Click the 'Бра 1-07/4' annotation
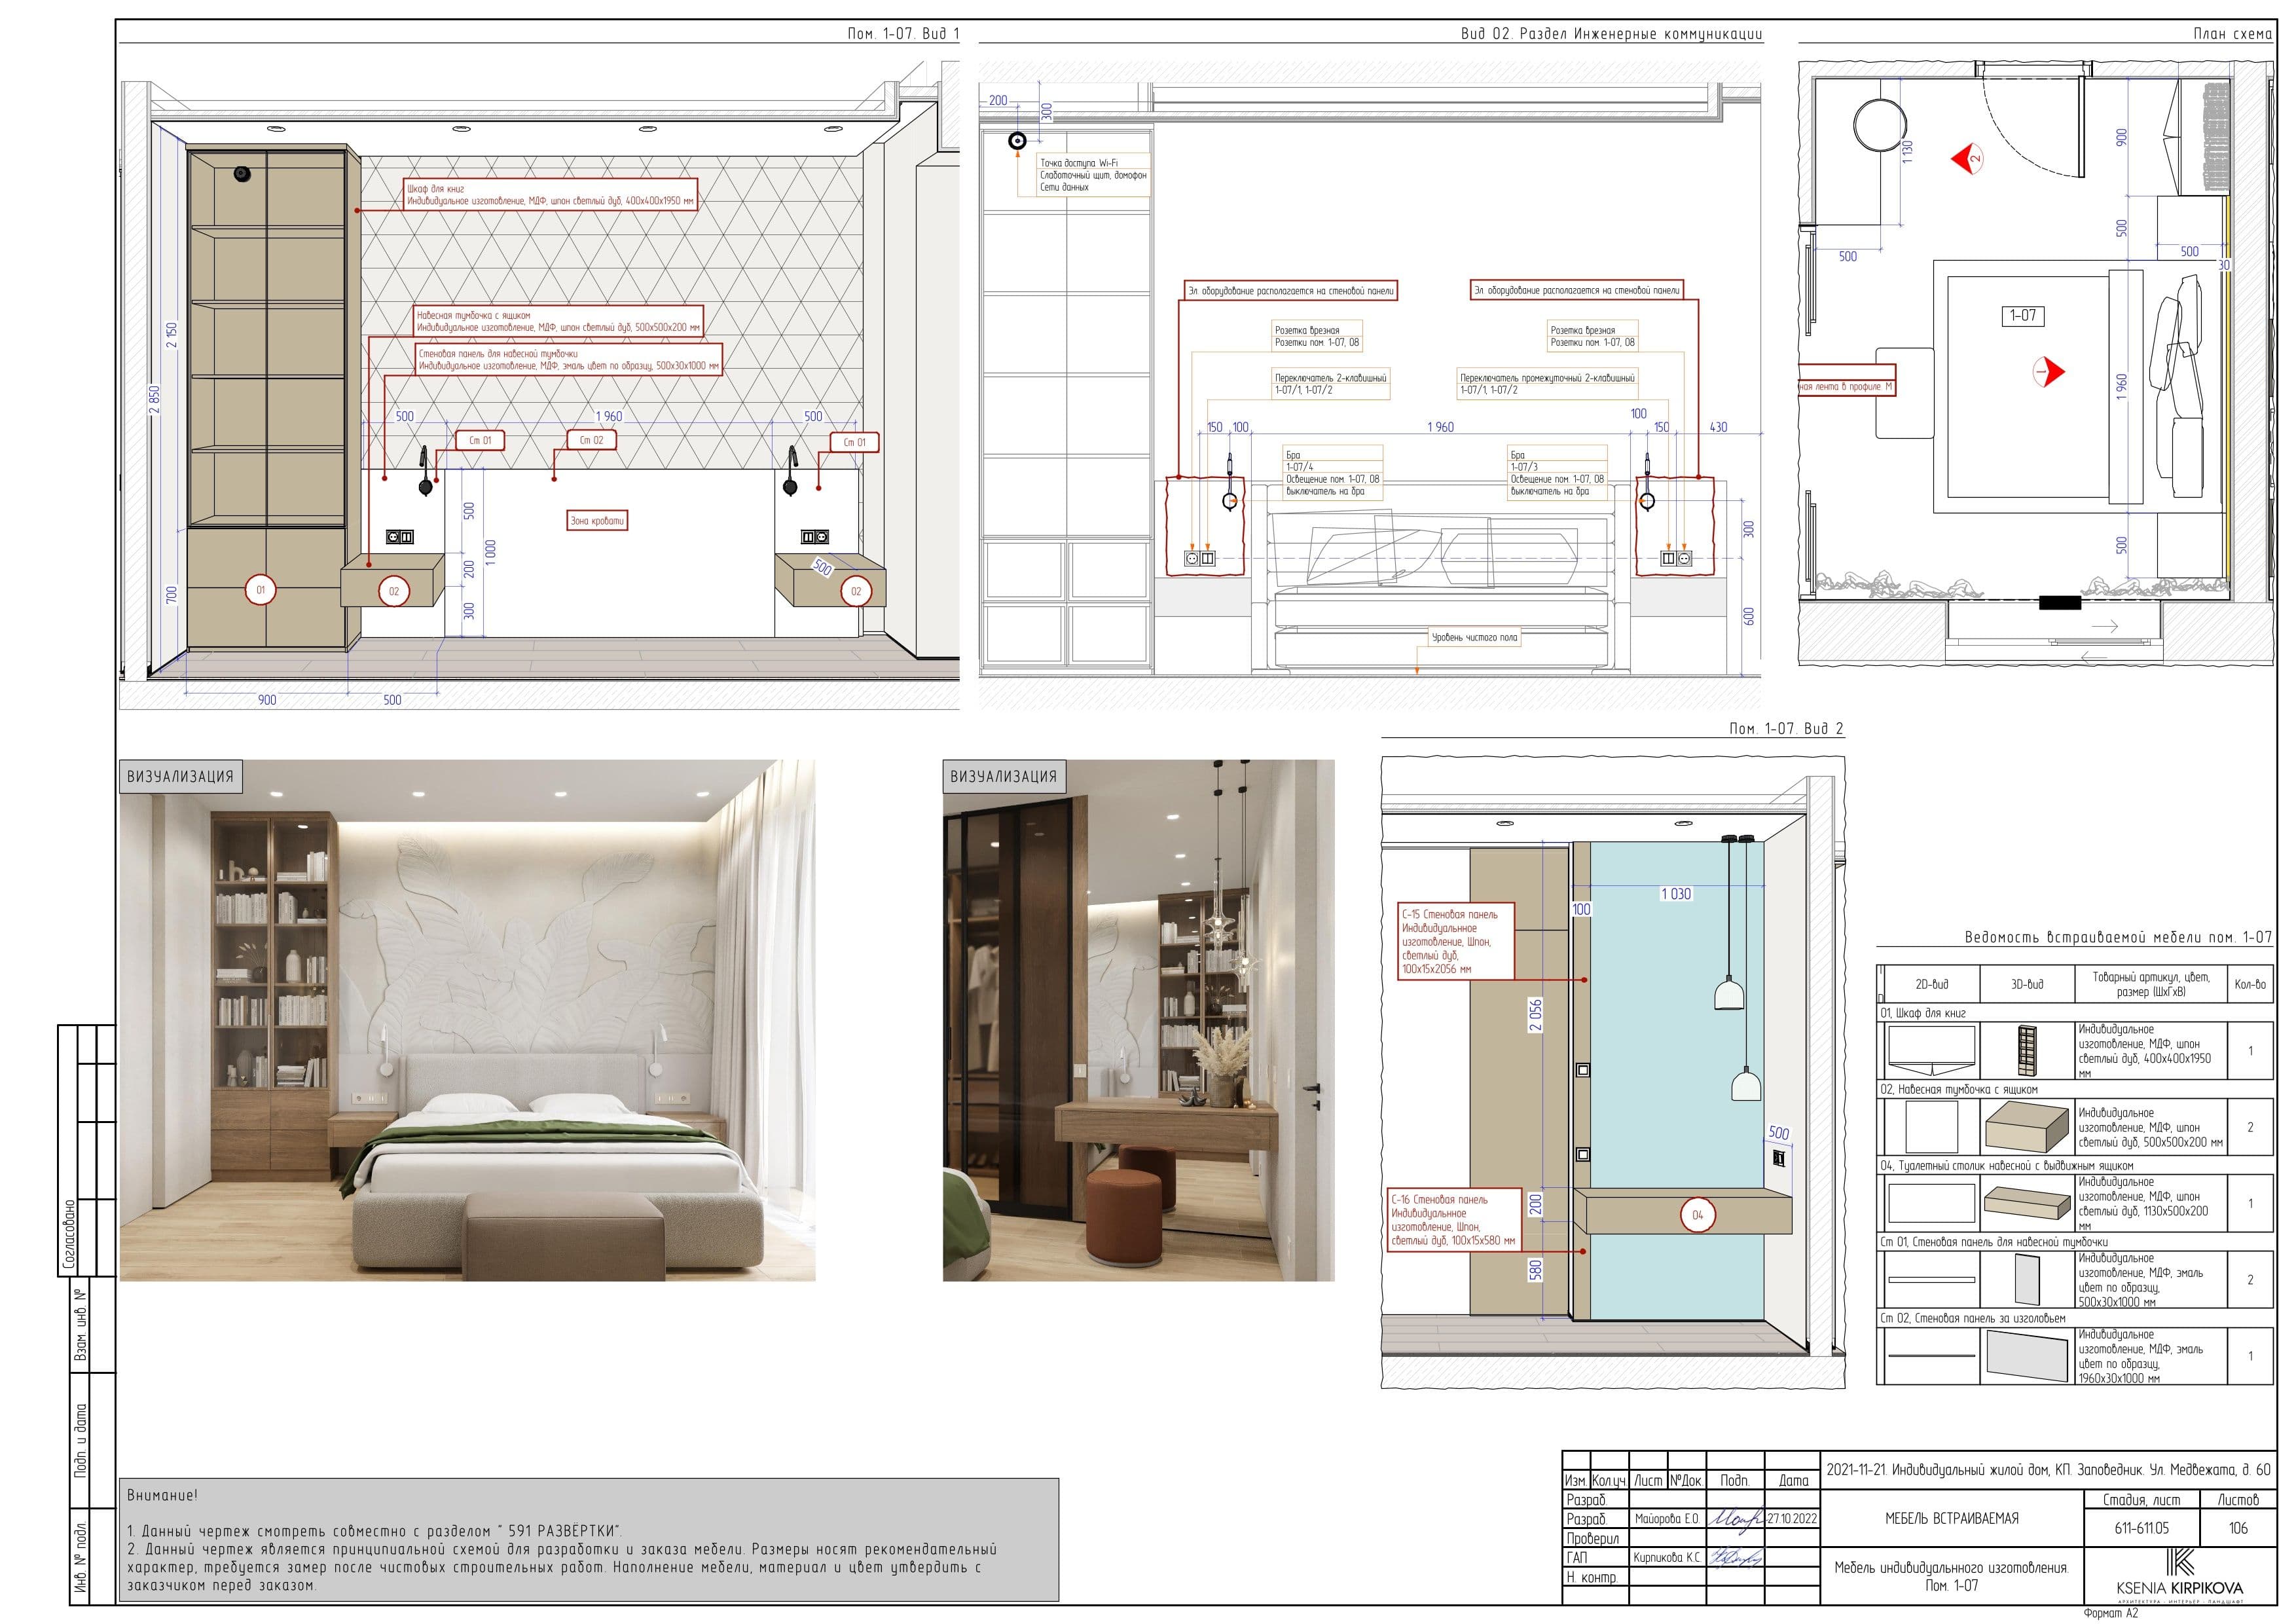The width and height of the screenshot is (2296, 1624). pyautogui.click(x=1332, y=472)
